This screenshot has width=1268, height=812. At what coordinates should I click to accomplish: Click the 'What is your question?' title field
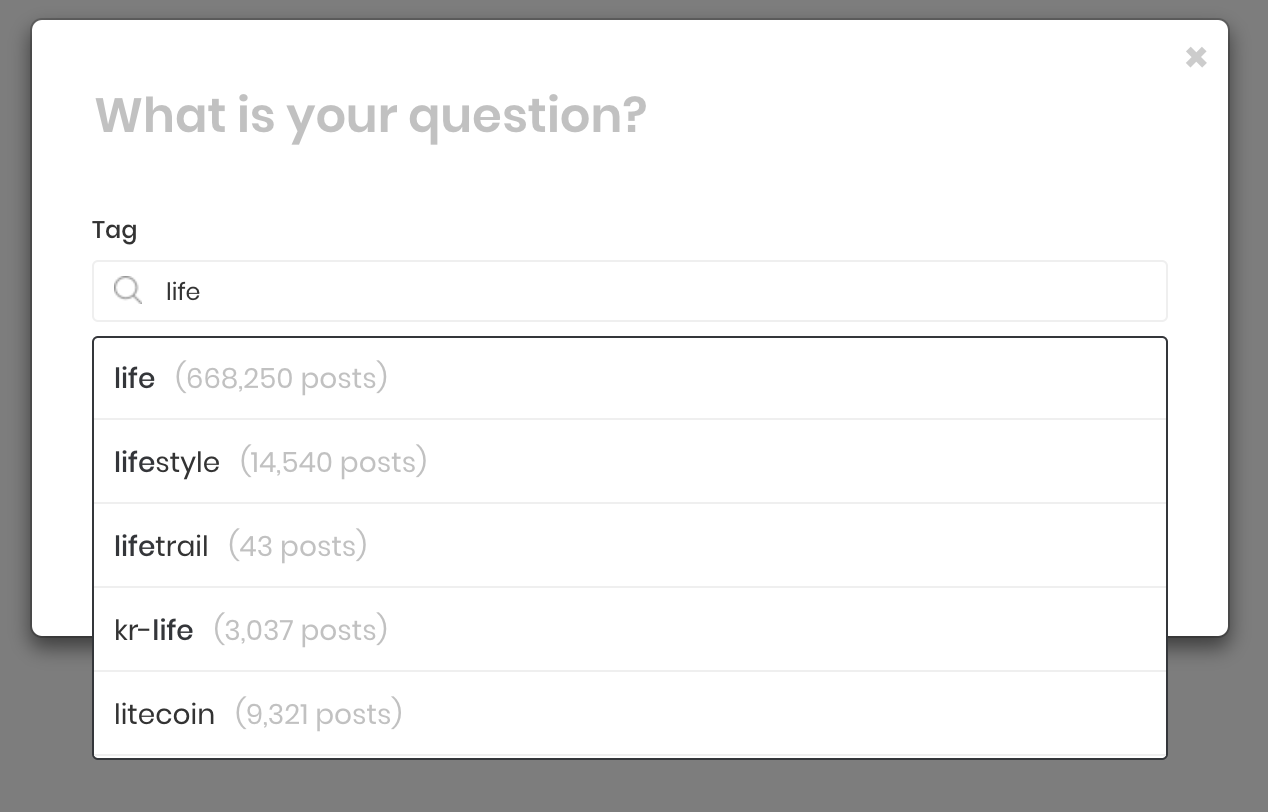371,115
